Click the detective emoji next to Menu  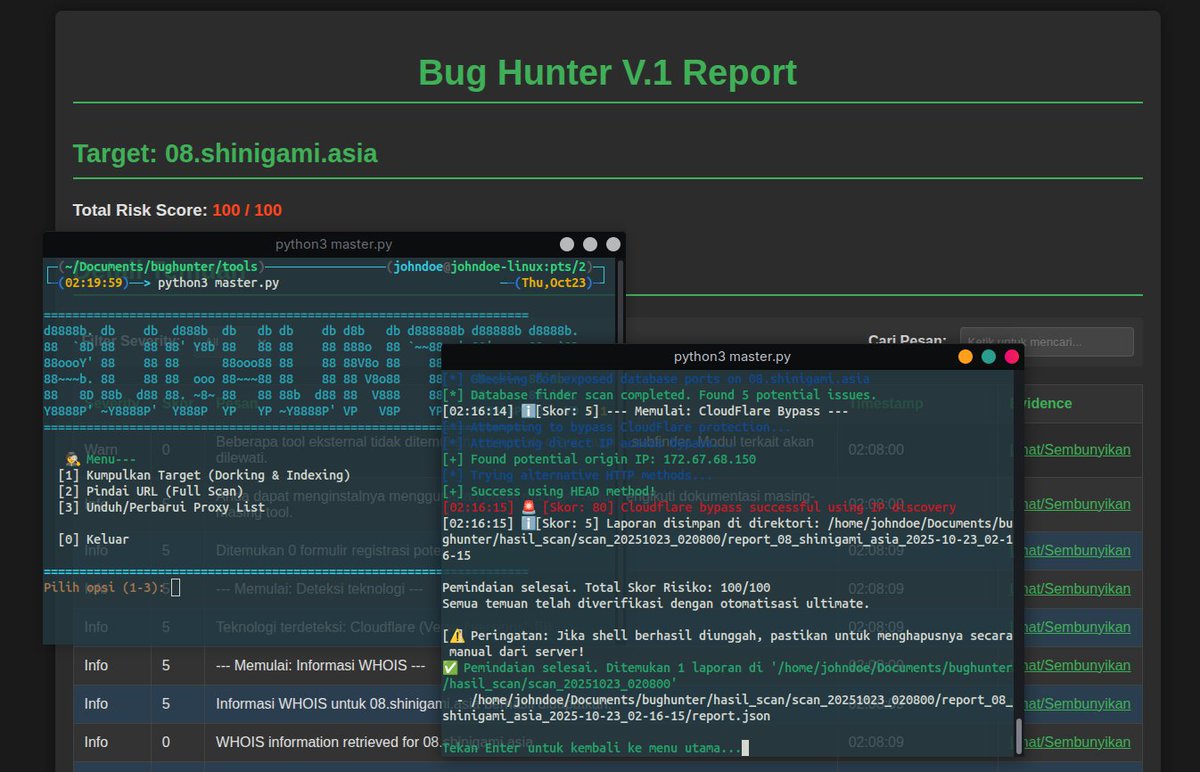[73, 459]
